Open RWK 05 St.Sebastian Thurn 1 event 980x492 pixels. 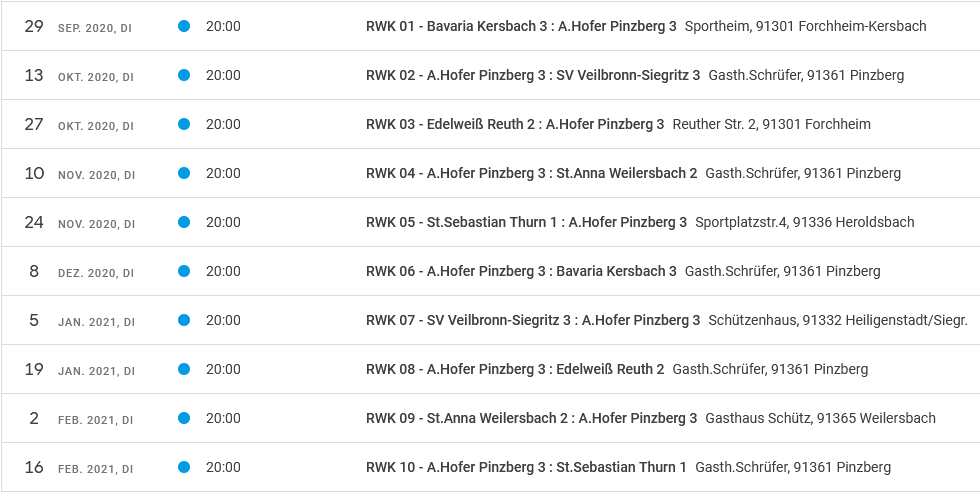(526, 222)
